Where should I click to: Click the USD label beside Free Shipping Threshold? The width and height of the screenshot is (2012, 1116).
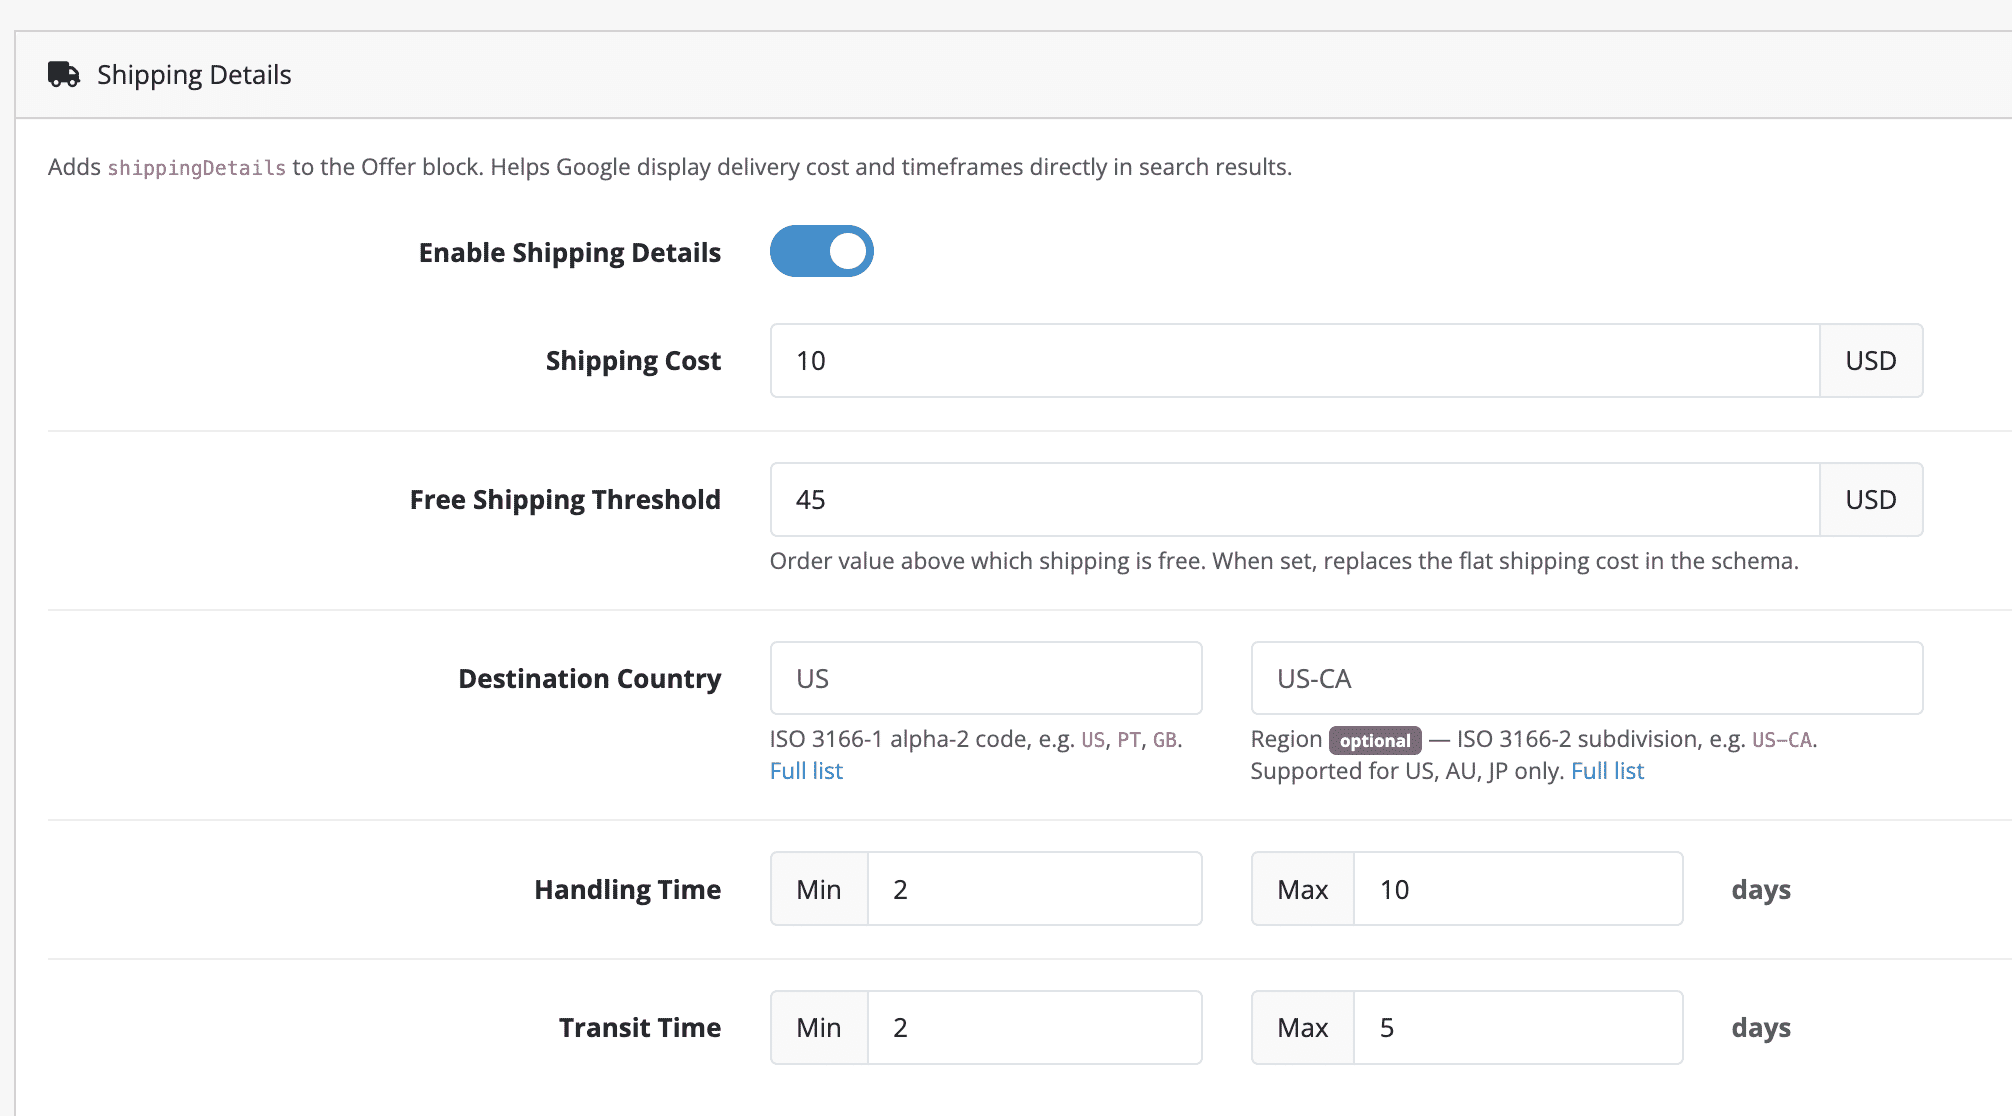(x=1870, y=499)
